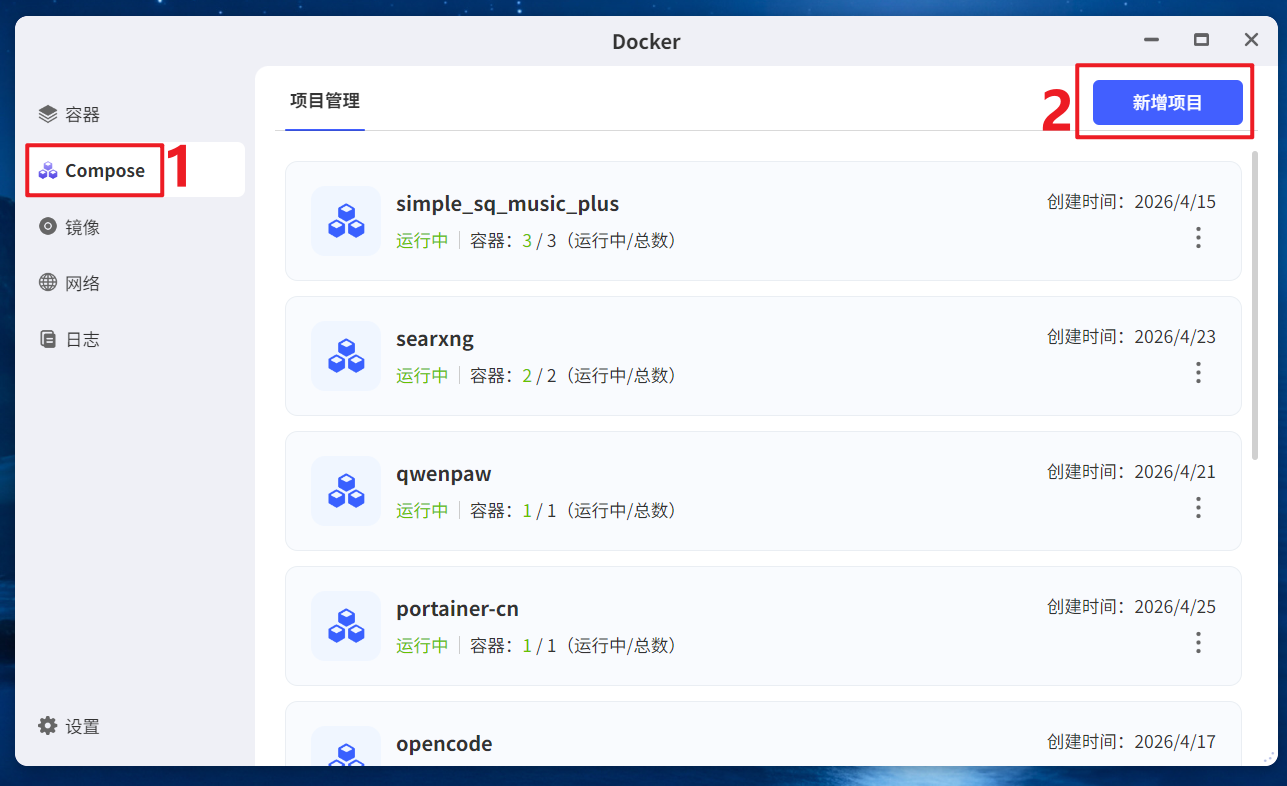
Task: Close the Docker window
Action: (1251, 41)
